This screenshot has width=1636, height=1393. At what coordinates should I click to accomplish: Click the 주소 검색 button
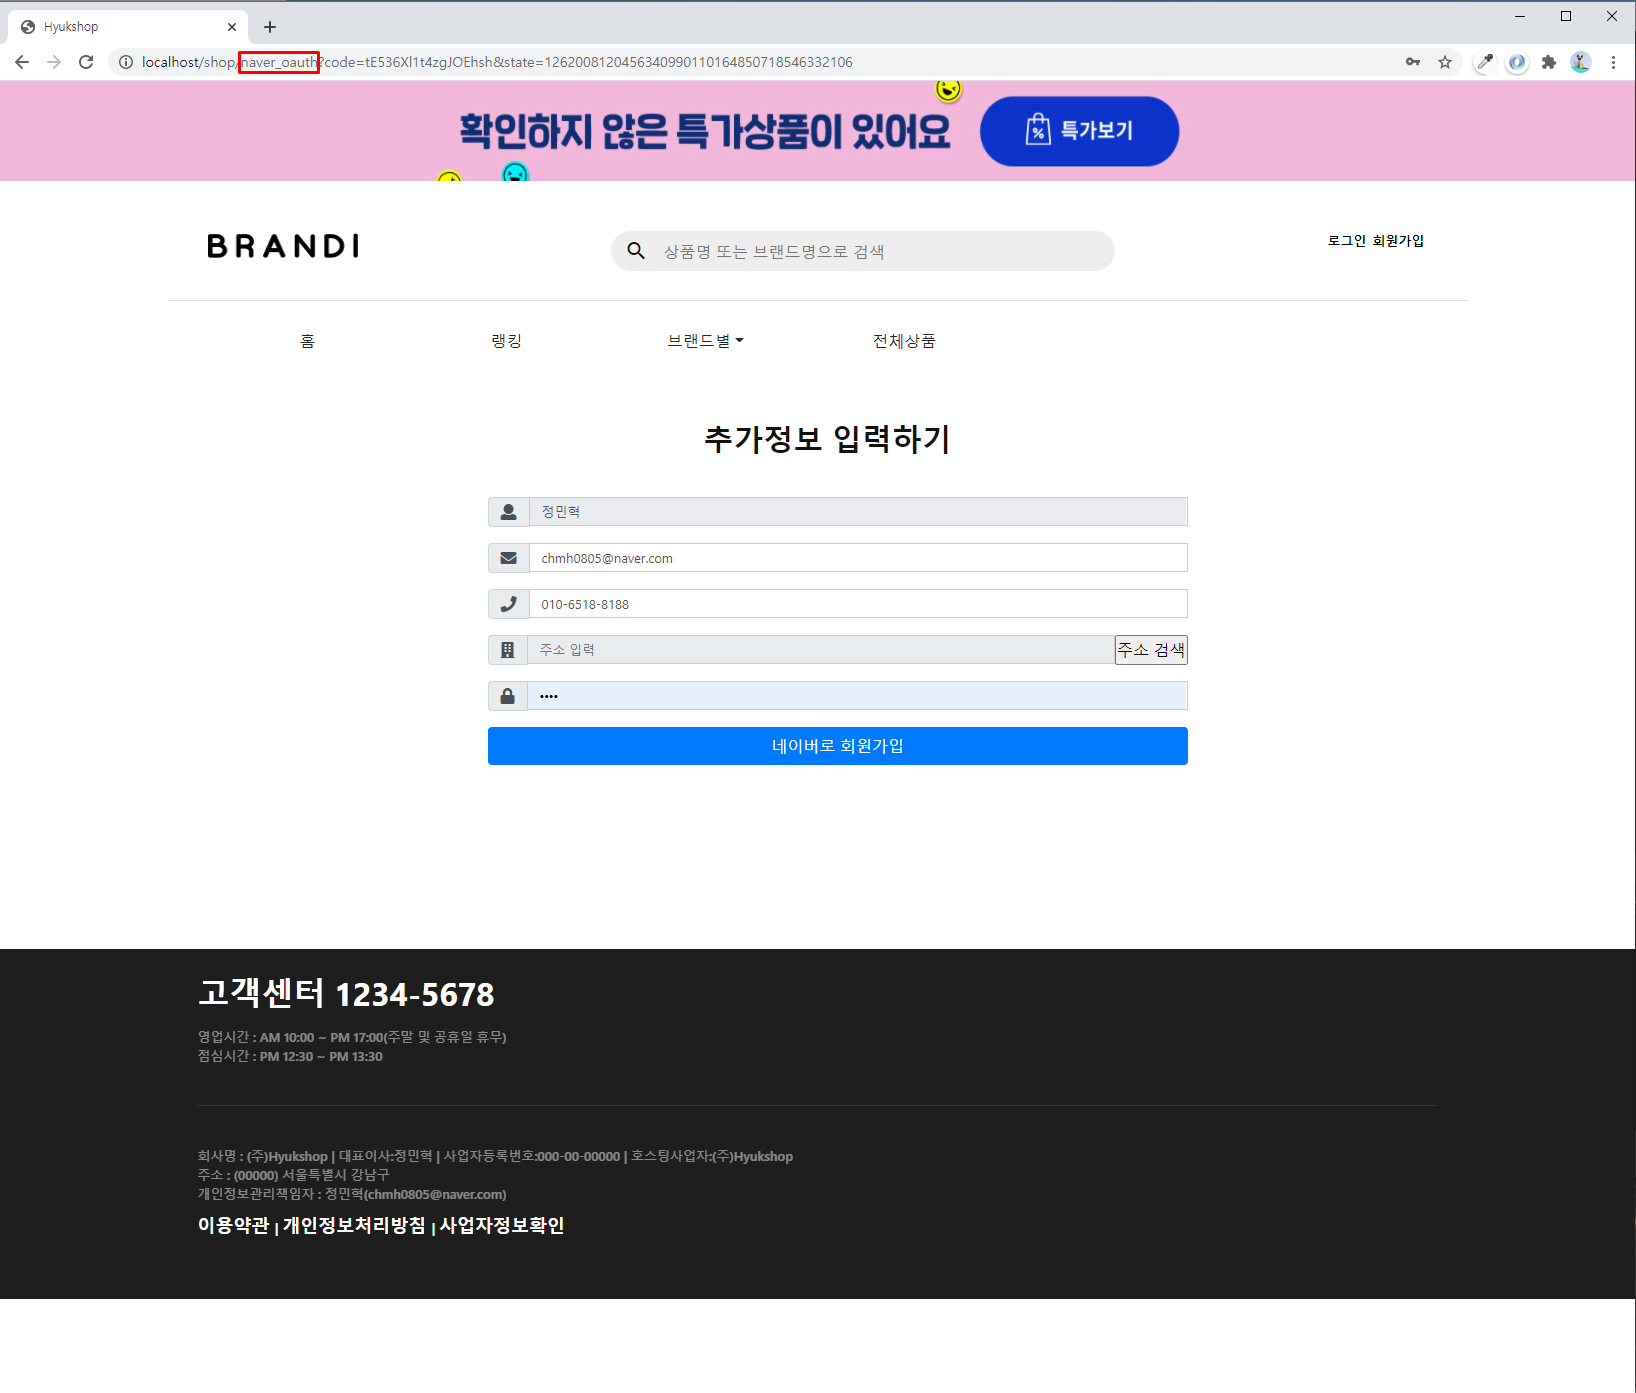(x=1151, y=650)
